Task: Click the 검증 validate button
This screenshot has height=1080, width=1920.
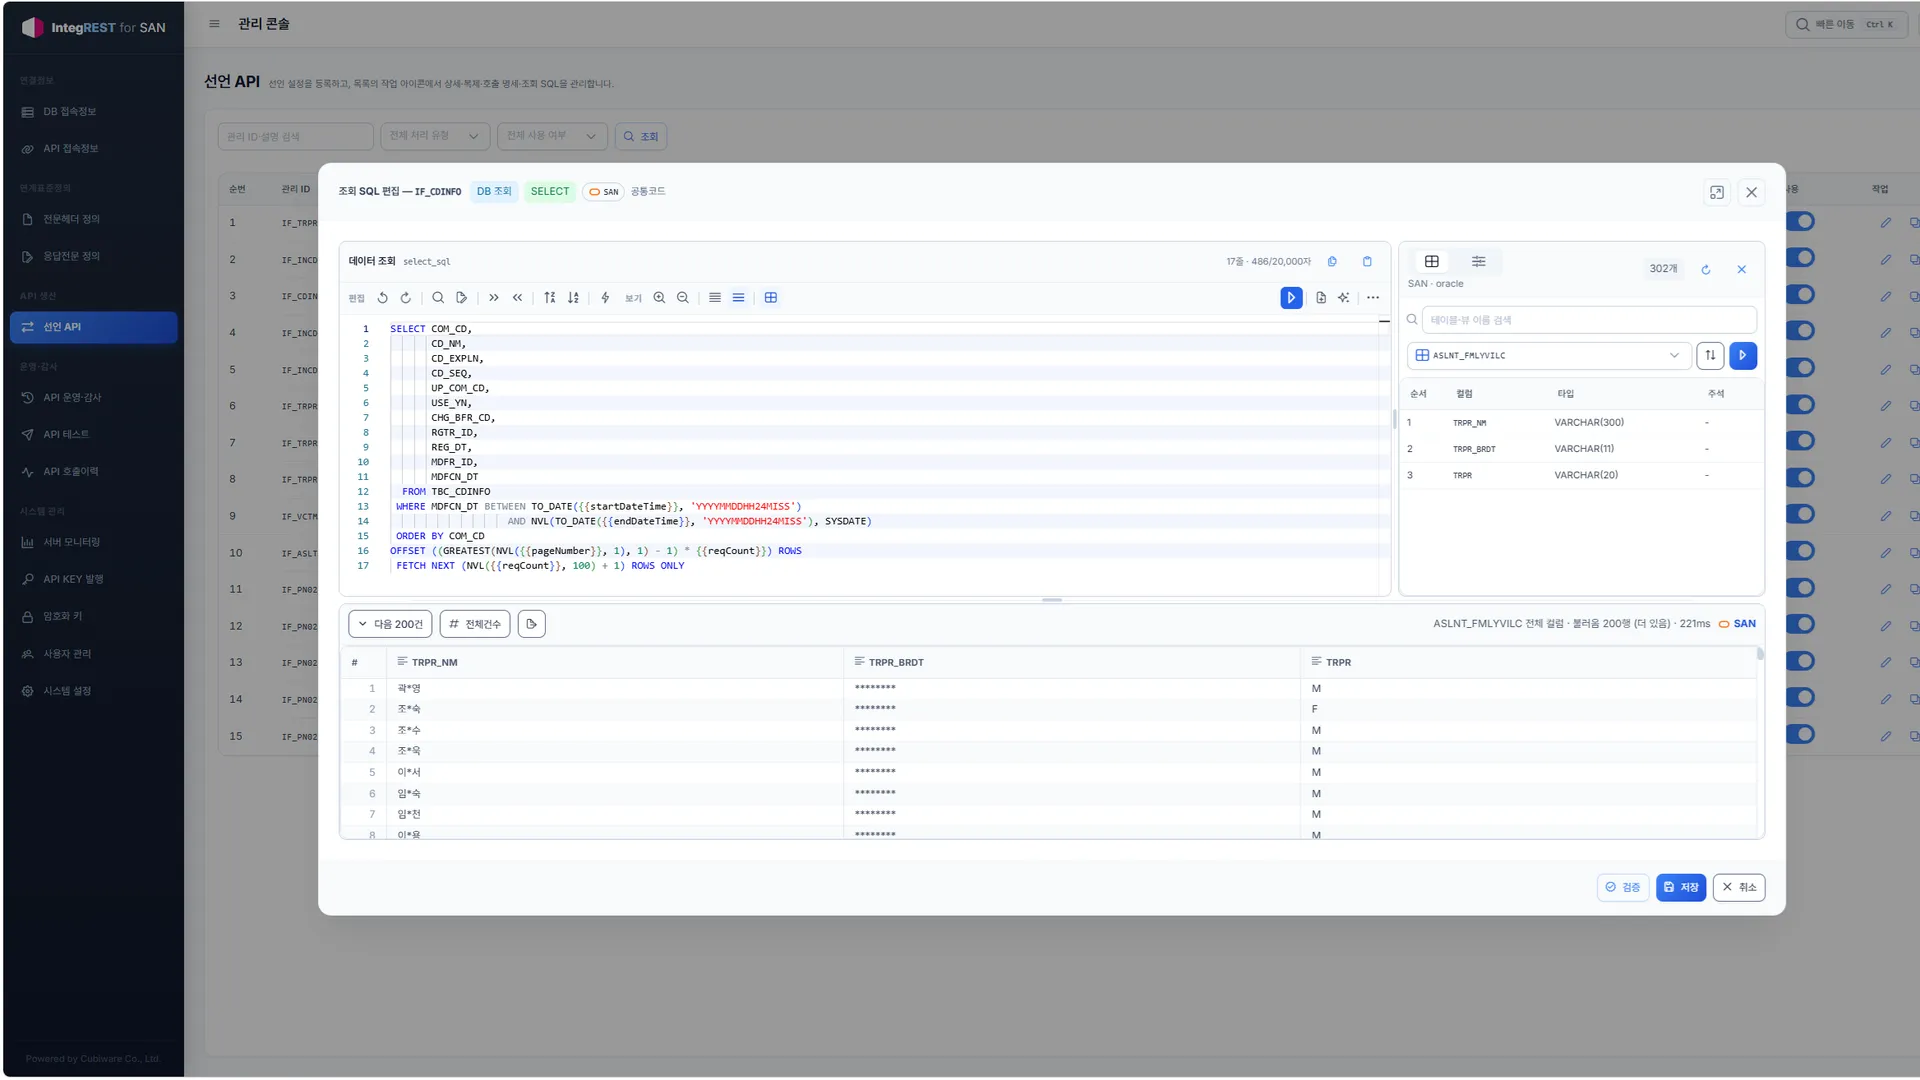Action: point(1623,888)
